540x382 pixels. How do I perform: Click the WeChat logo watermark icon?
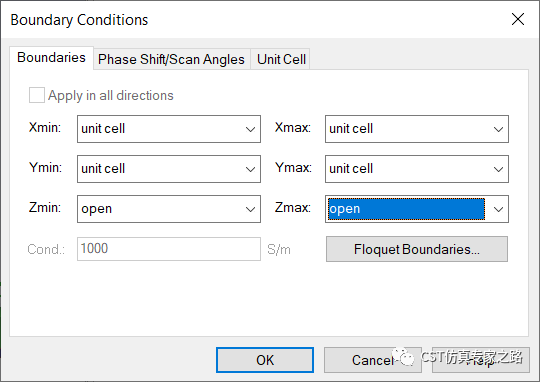point(403,357)
